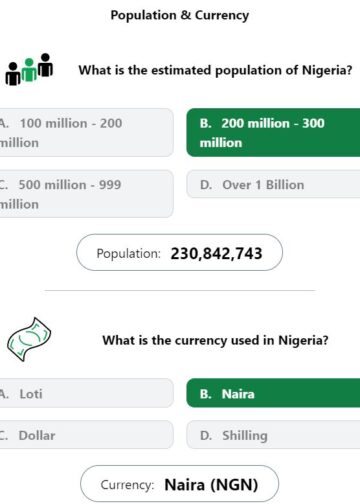Click the Currency Naira (NGN) result pill
The image size is (360, 504).
coord(179,484)
